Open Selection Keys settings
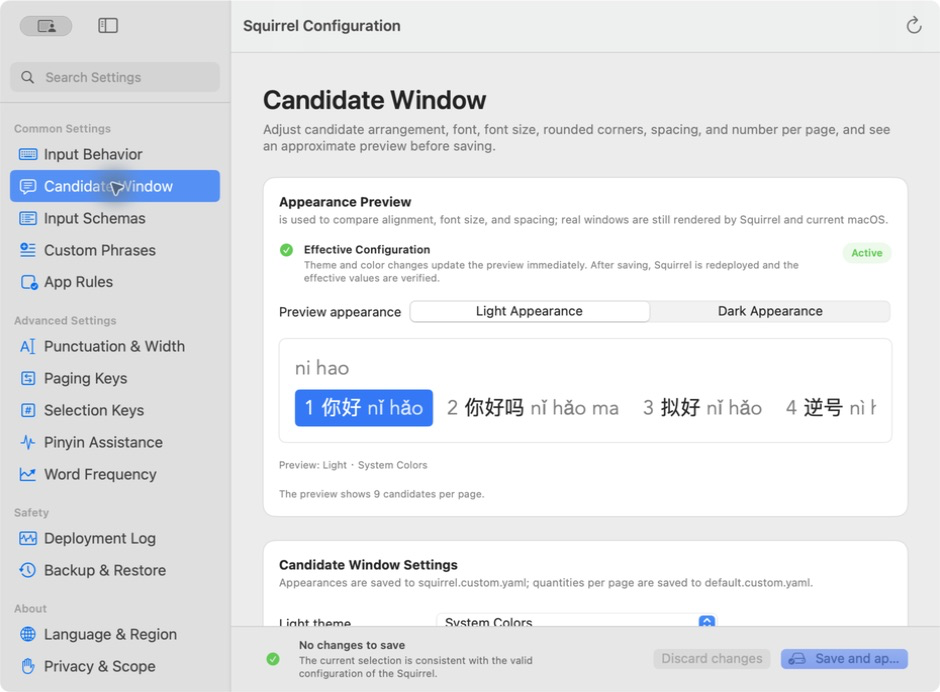Screen dimensions: 940x692 [x=115, y=410]
